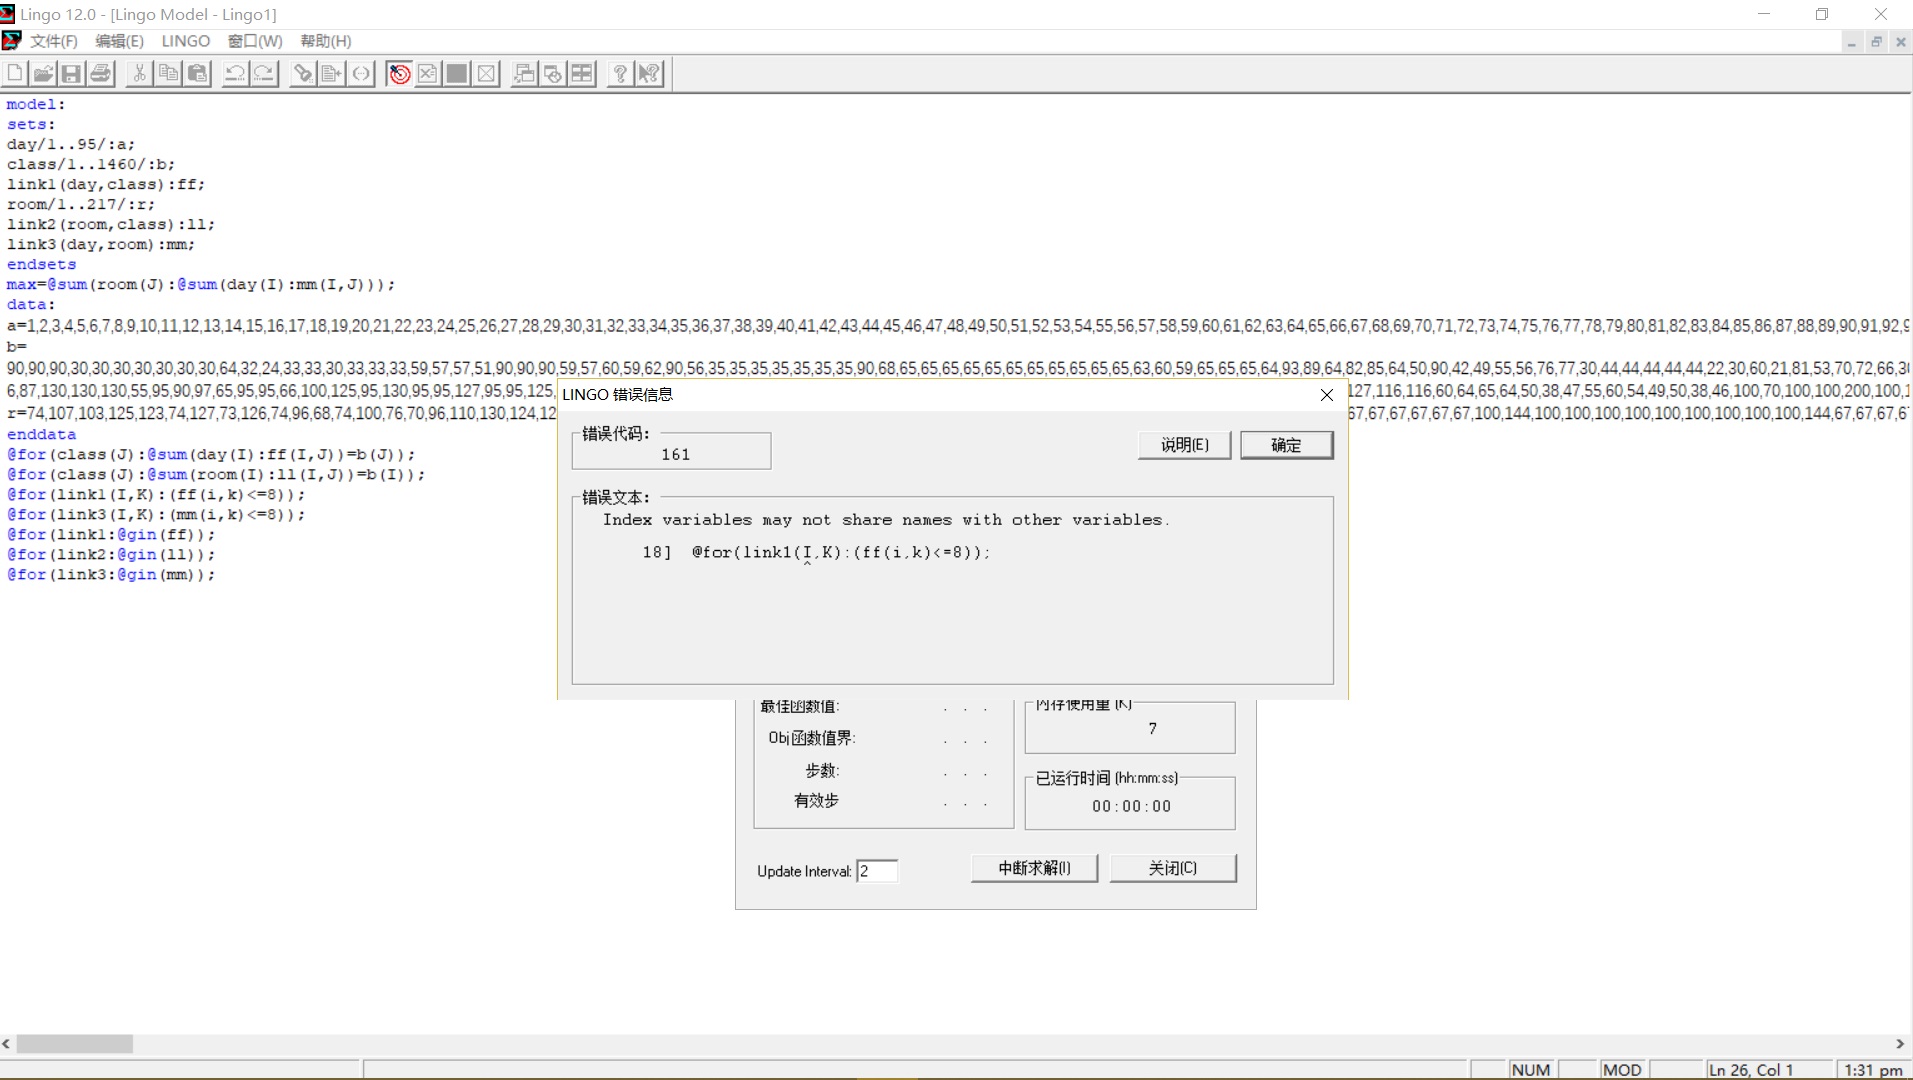This screenshot has width=1913, height=1080.
Task: Click the 'link1(day,class):ff;' code line
Action: click(106, 184)
